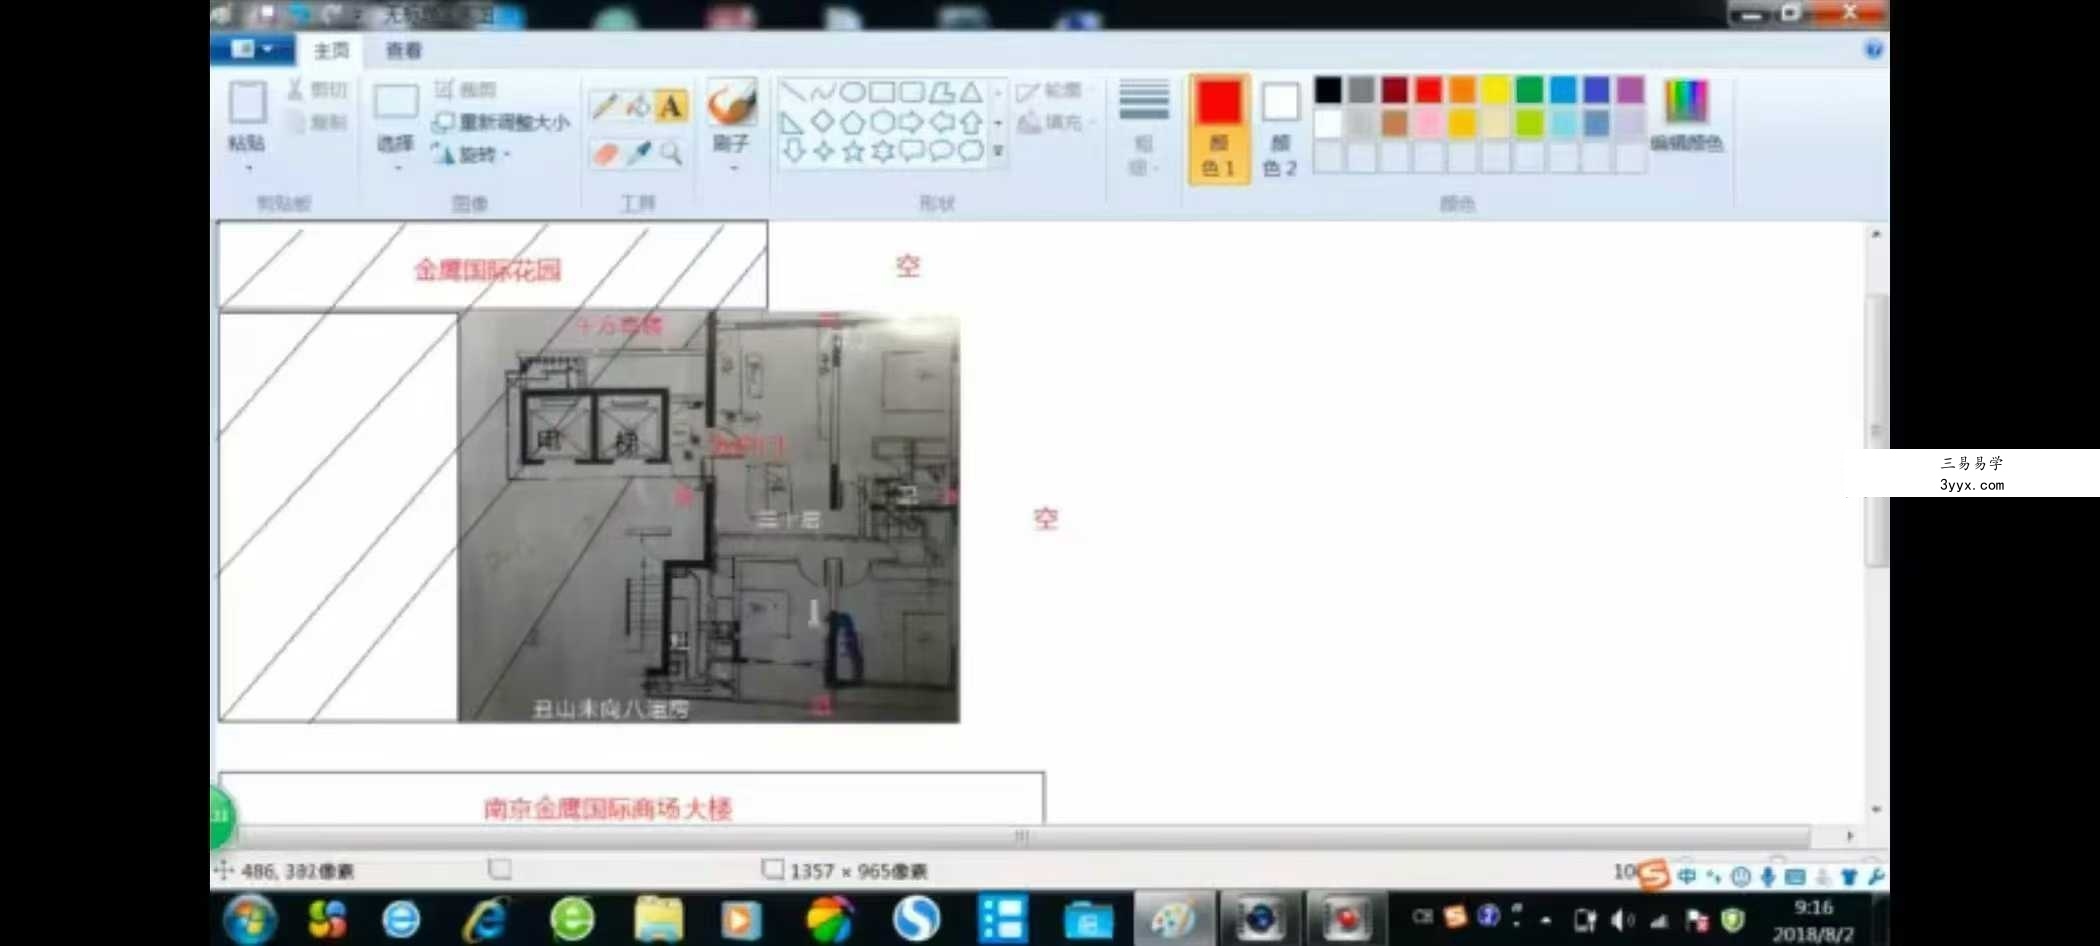Select the Fill with color bucket tool

pos(637,106)
